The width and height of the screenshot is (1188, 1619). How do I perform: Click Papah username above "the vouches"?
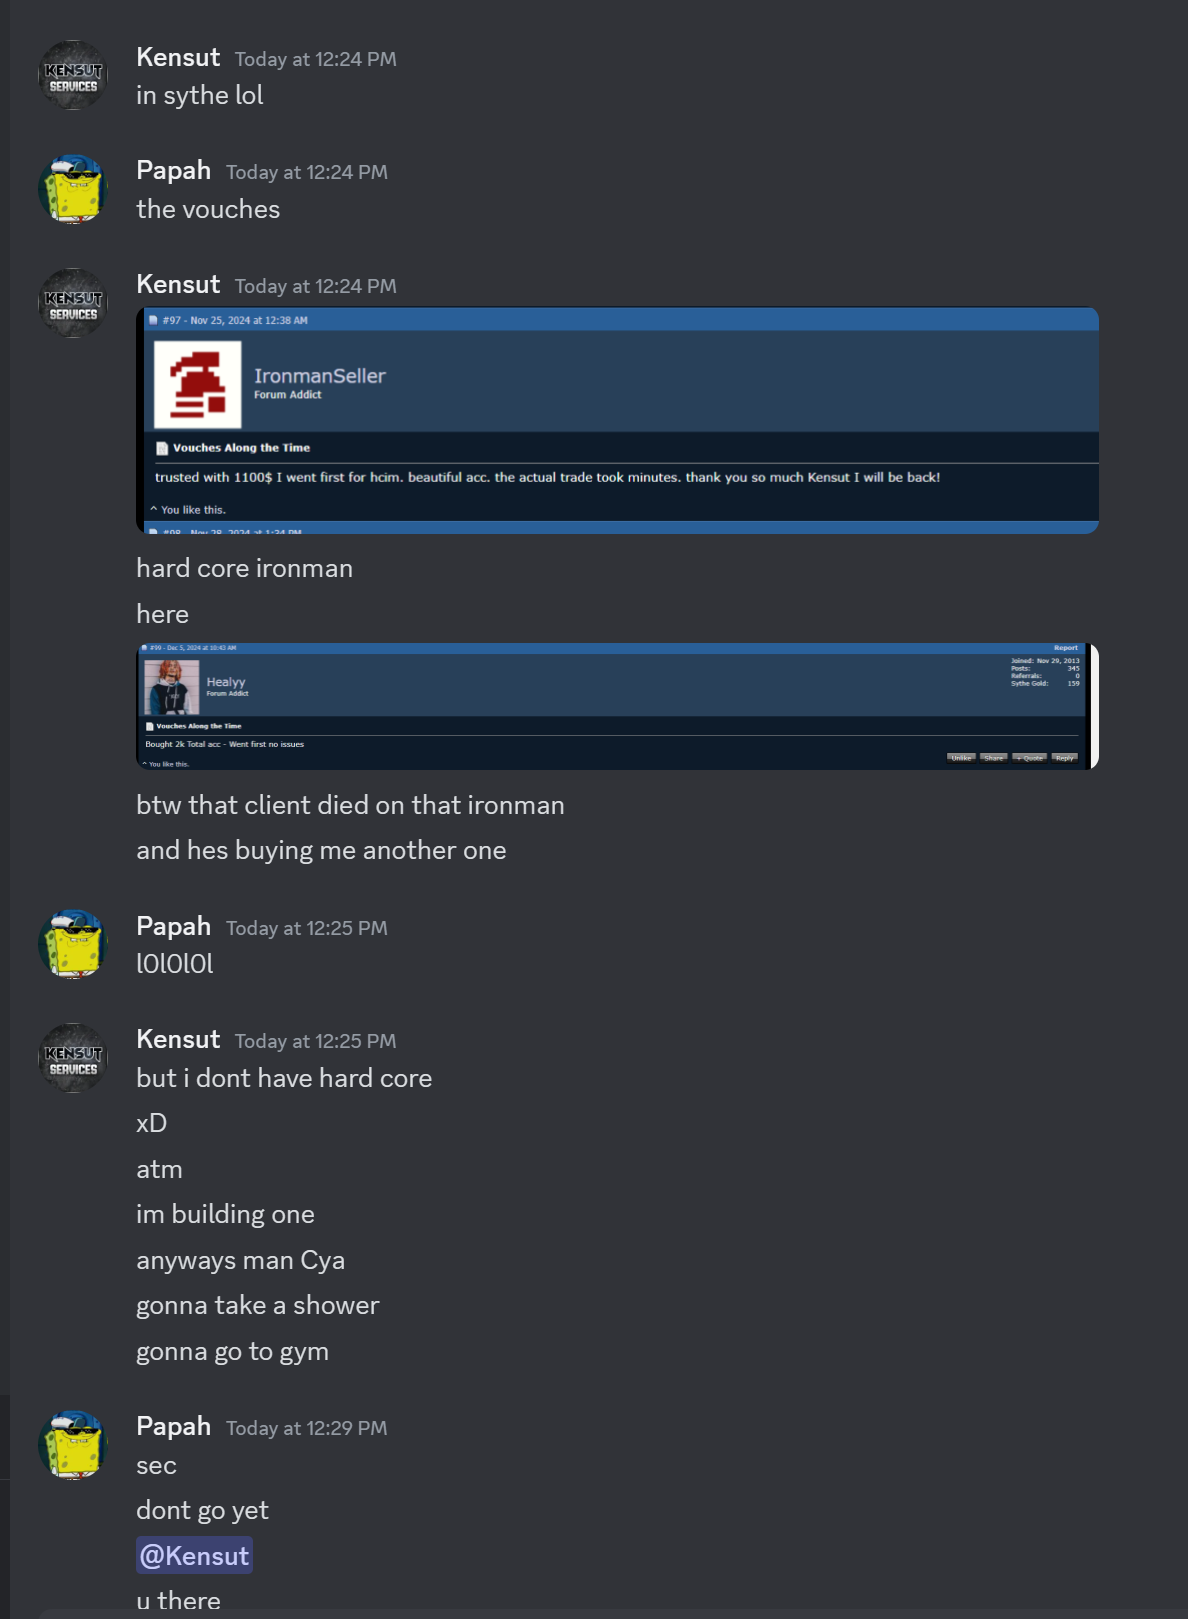(174, 171)
